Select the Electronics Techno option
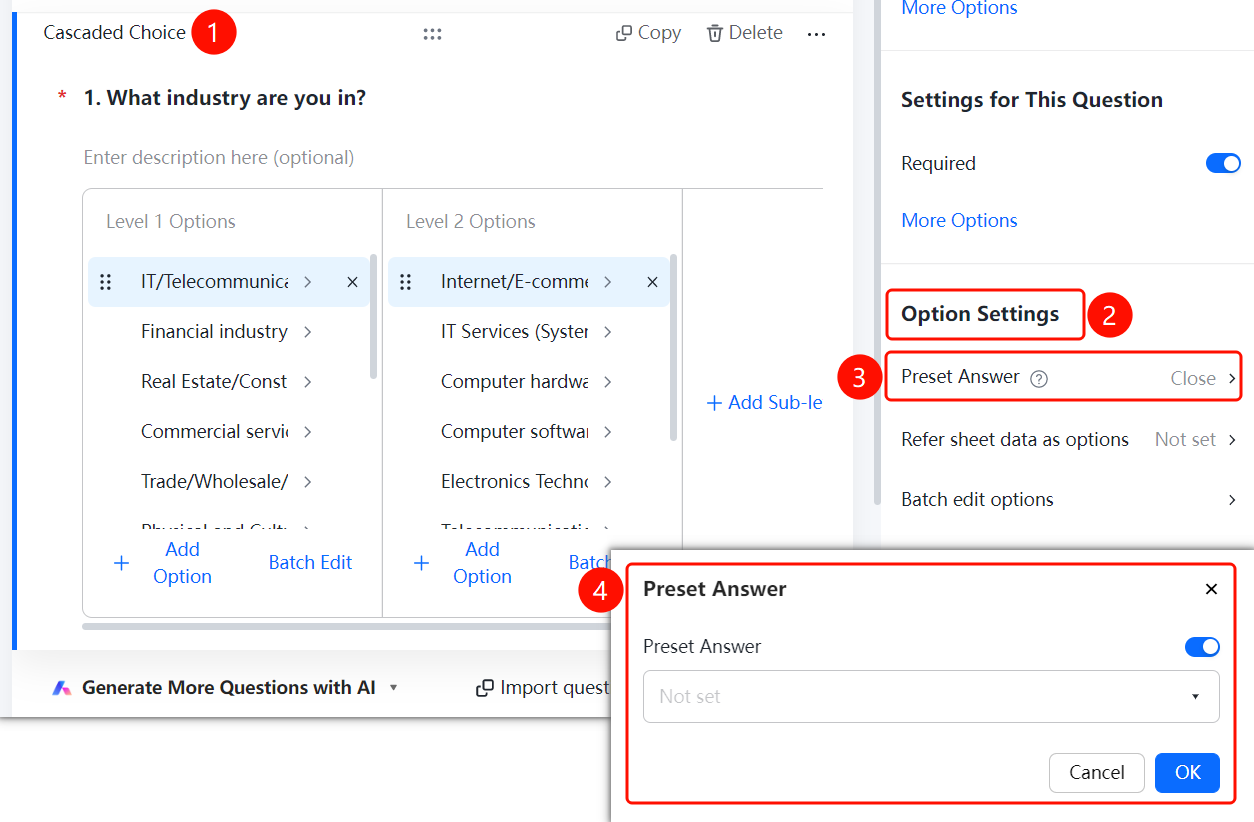This screenshot has width=1254, height=822. pyautogui.click(x=514, y=482)
